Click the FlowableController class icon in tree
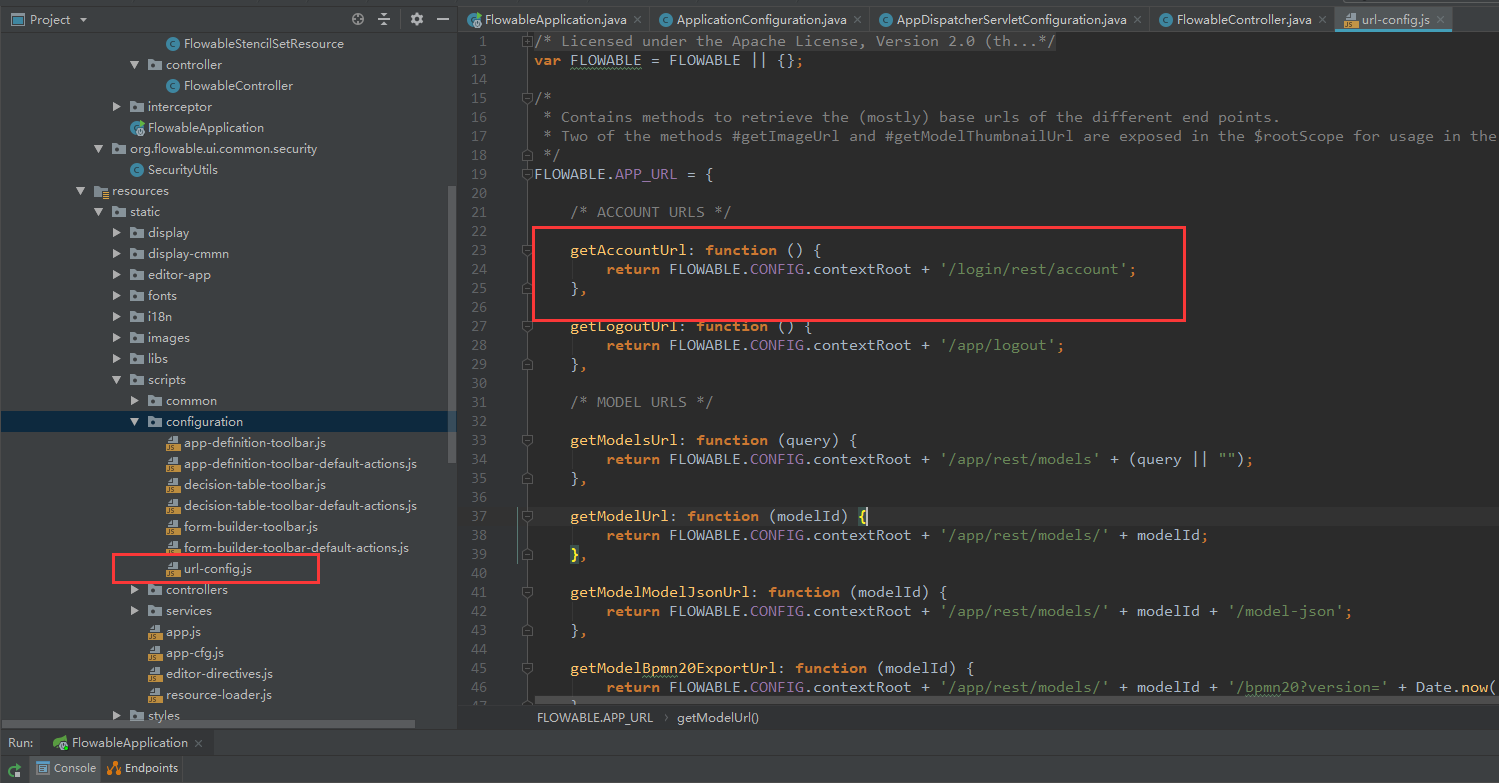The image size is (1499, 783). pos(174,86)
